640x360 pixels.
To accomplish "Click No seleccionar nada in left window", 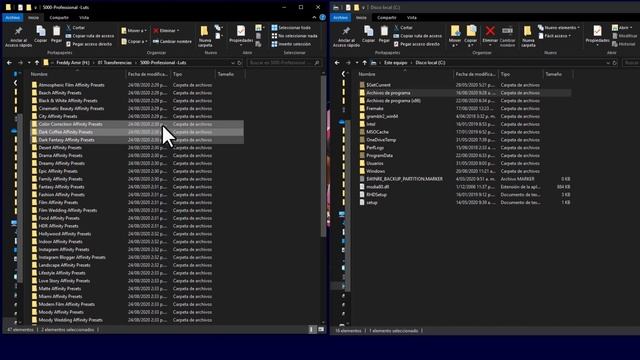I will pos(294,36).
